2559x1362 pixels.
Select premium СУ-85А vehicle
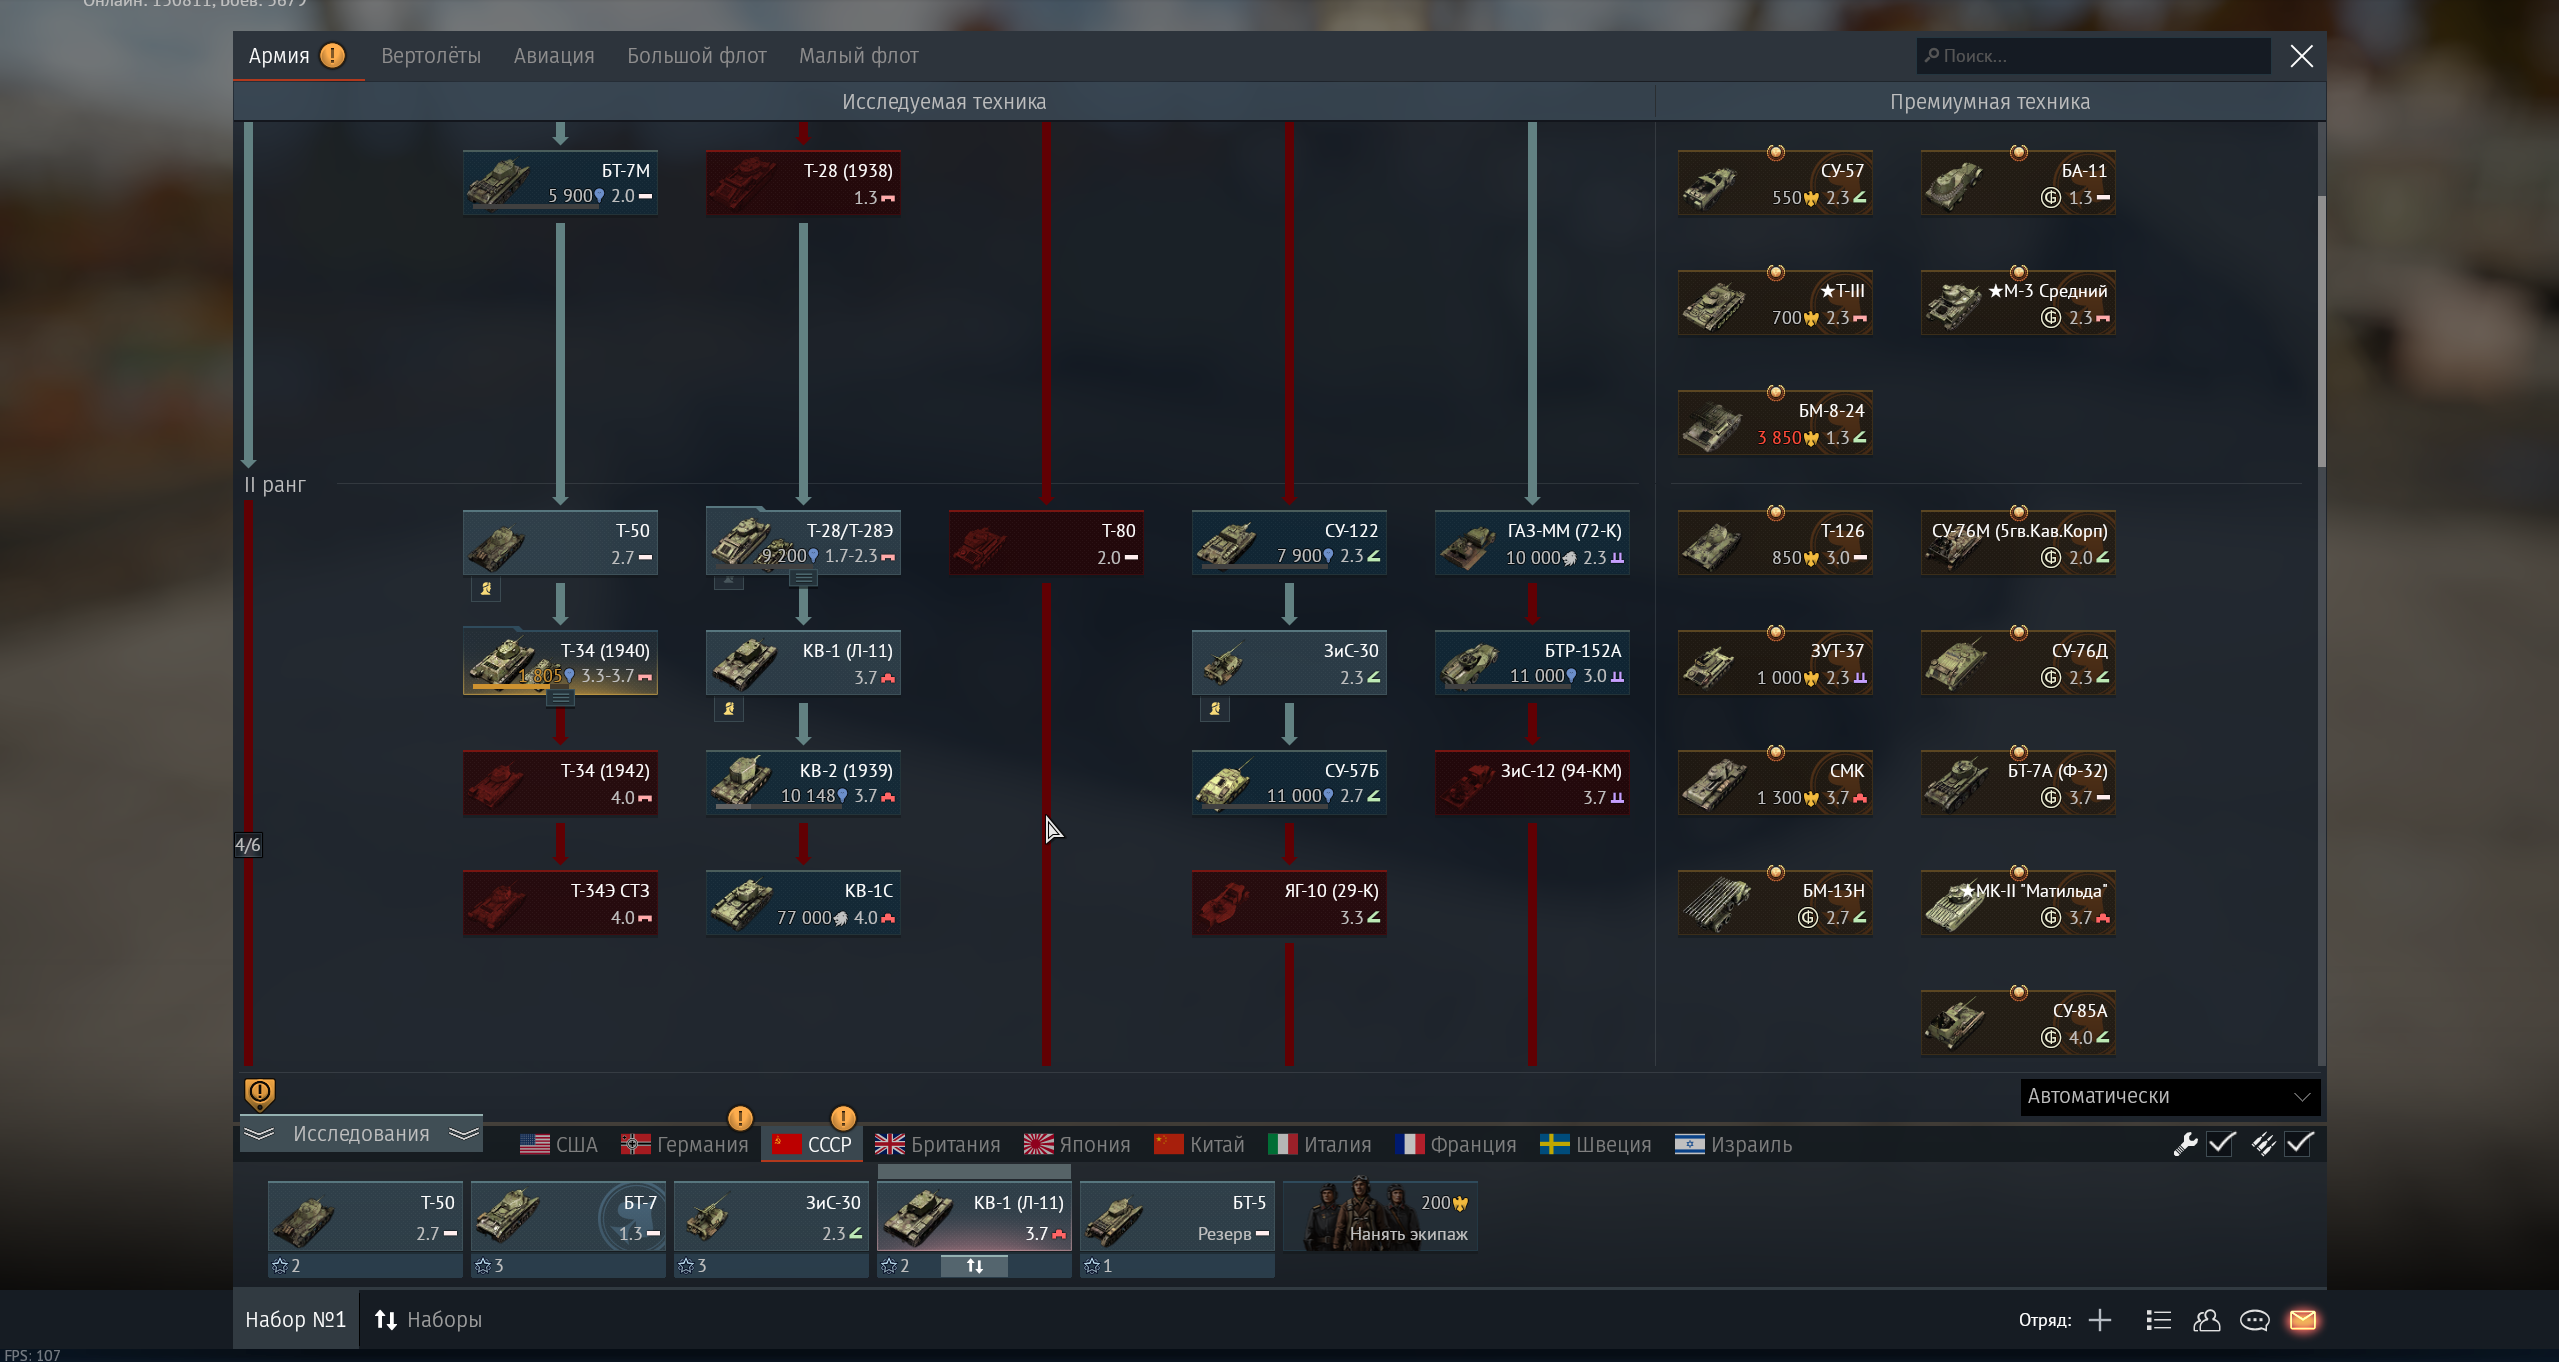2018,1023
